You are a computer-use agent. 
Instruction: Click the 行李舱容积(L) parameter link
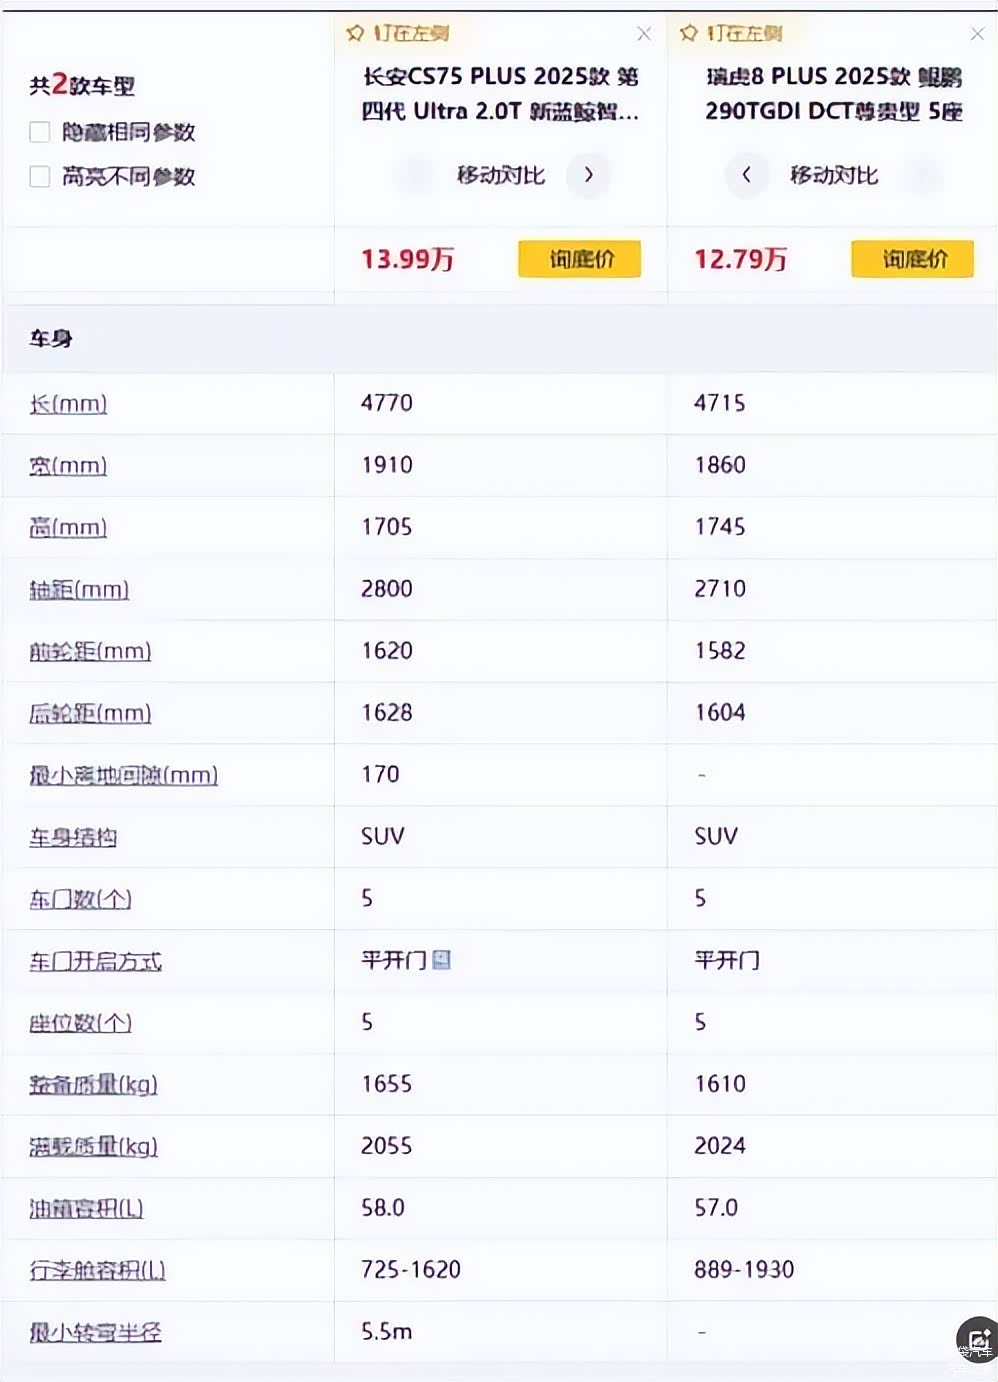(97, 1270)
